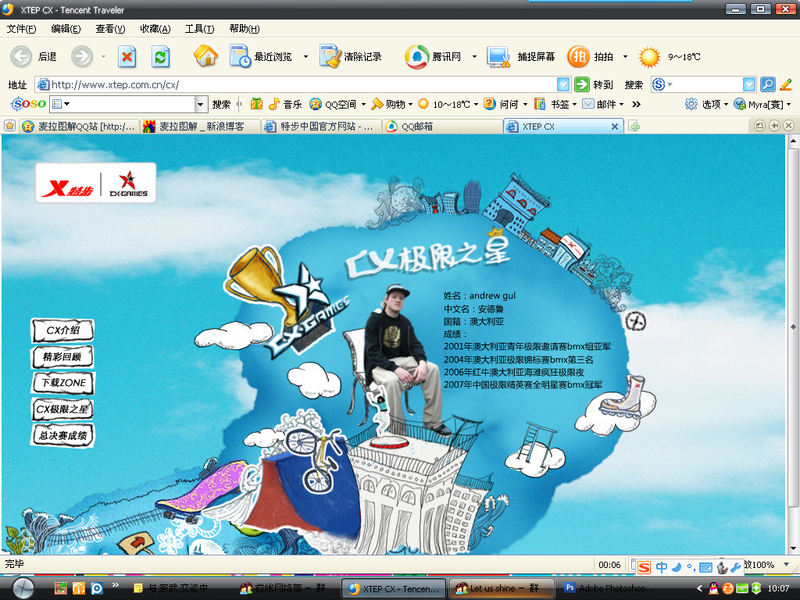Open the Adobe Photoshop taskbar item
Viewport: 800px width, 600px height.
pos(608,588)
